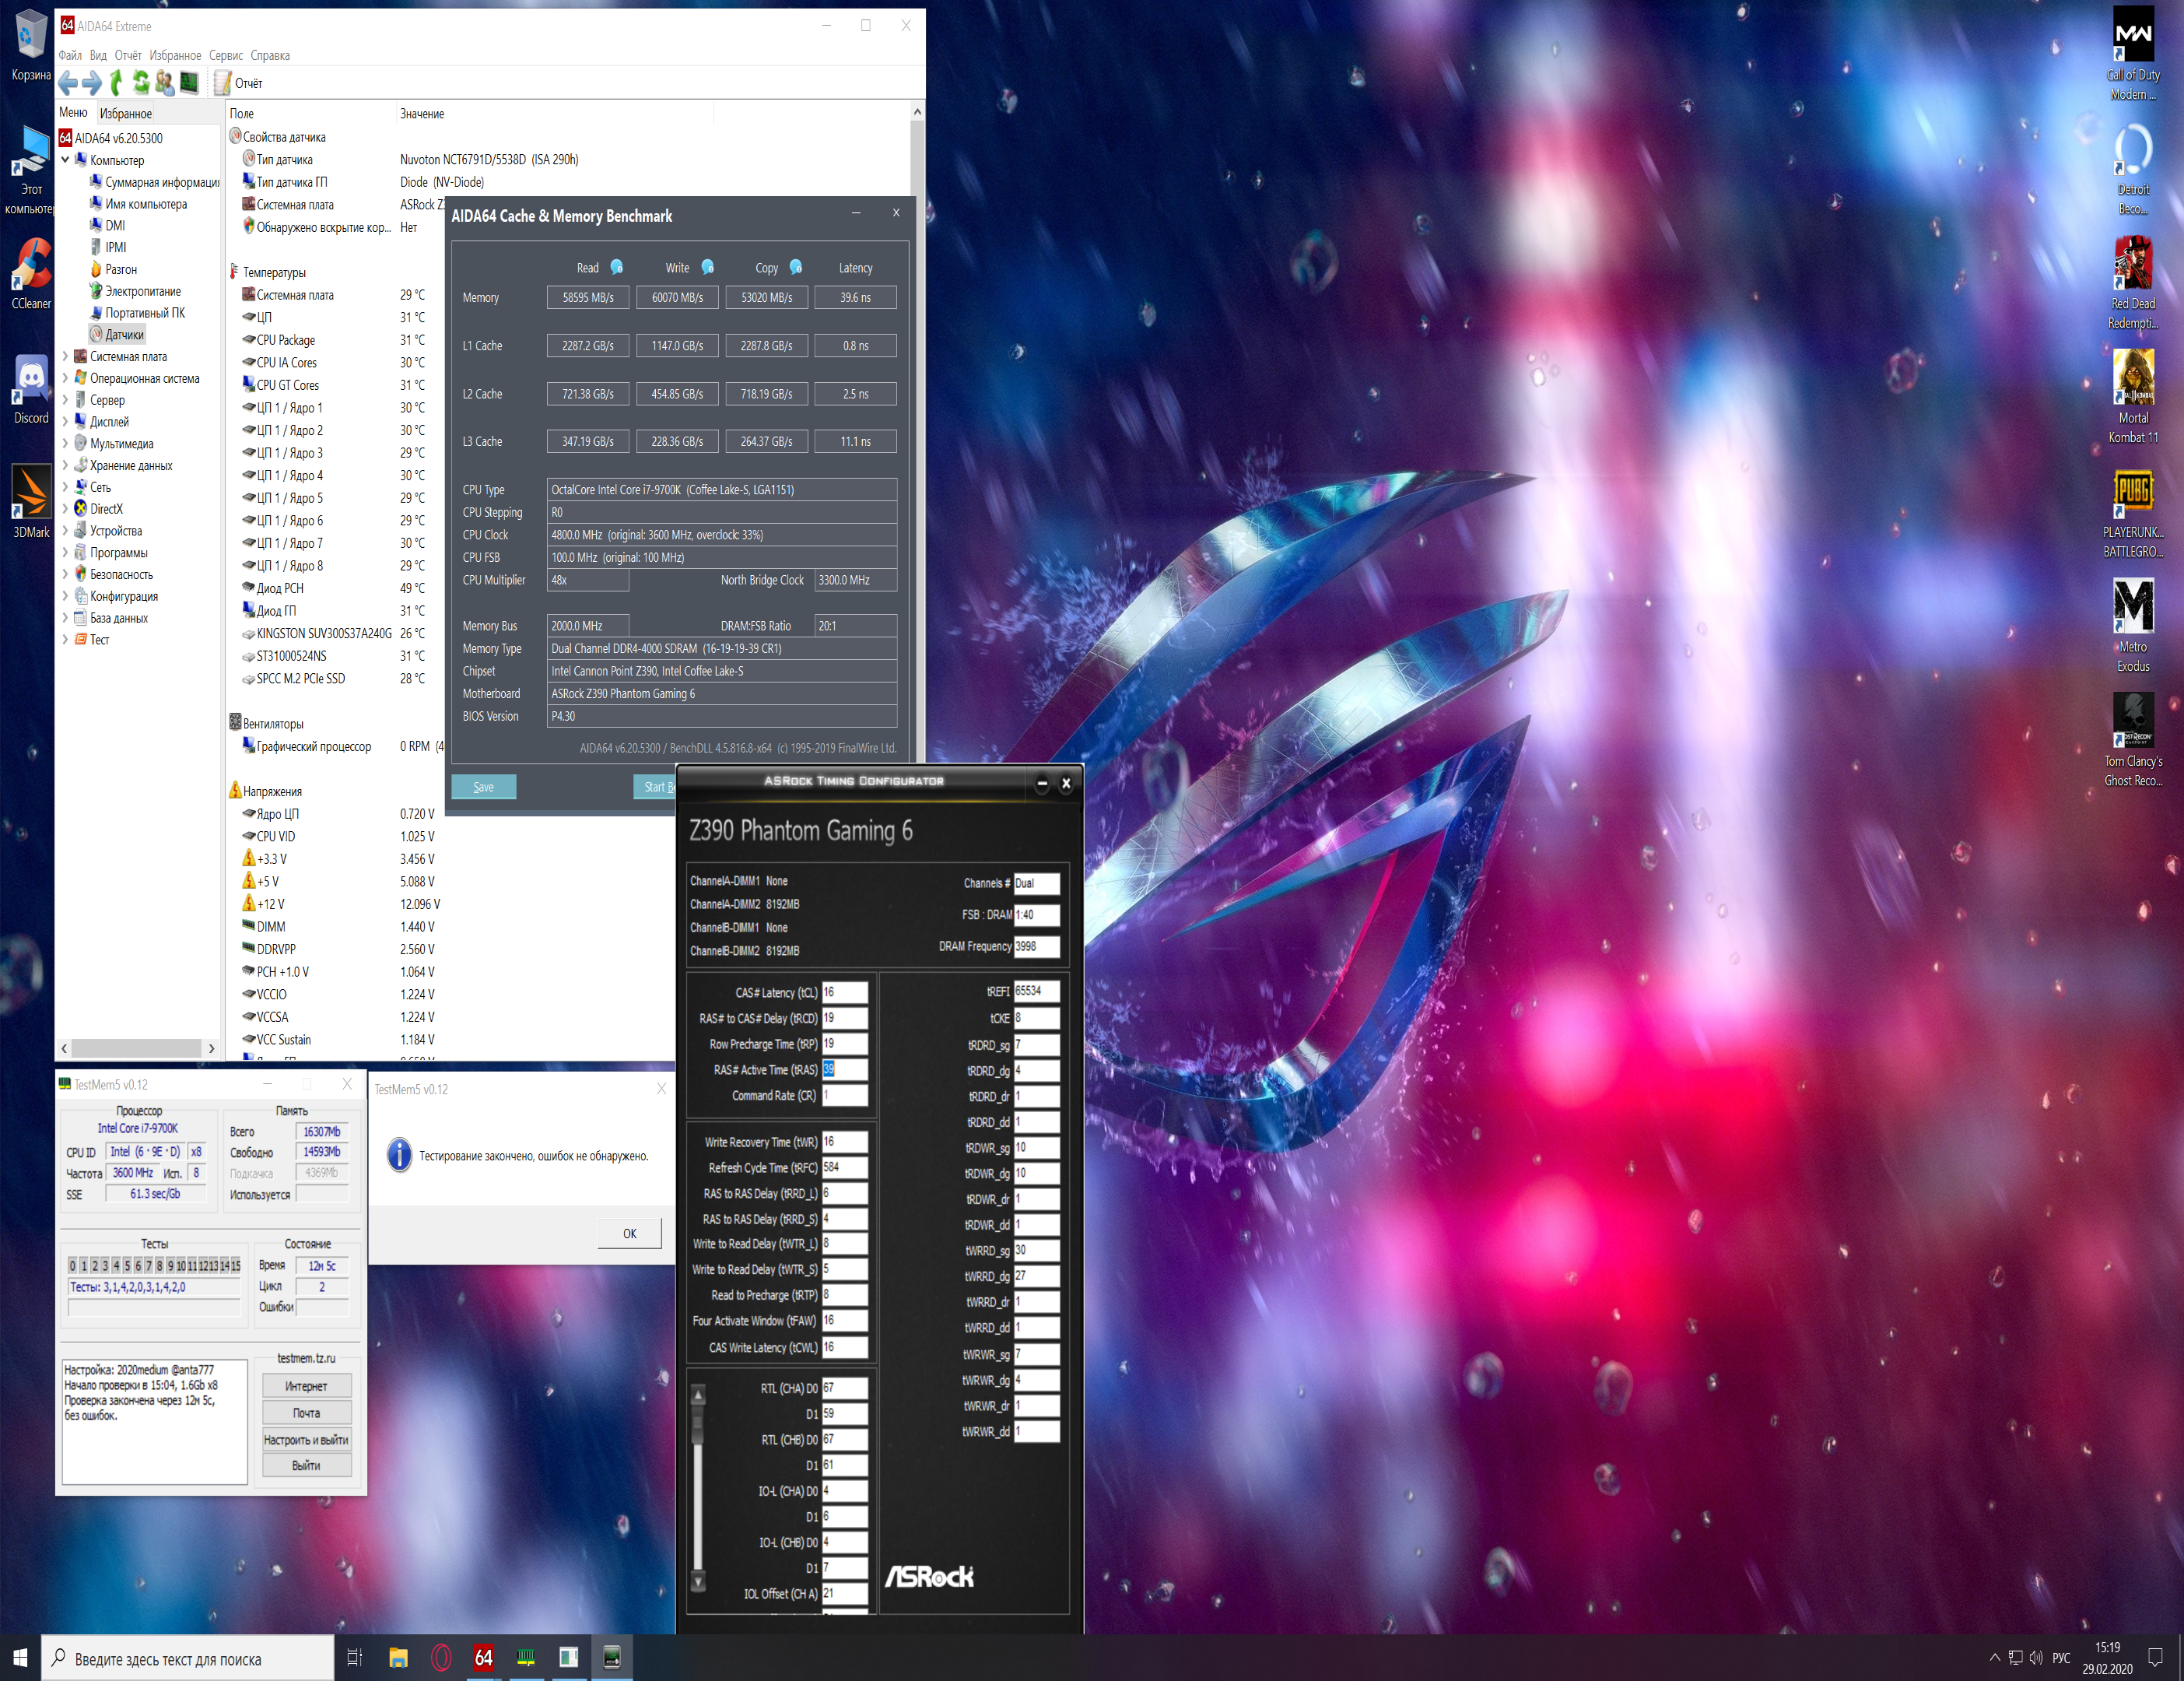Click AIDA64 icon in the taskbar
2184x1681 pixels.
click(x=483, y=1658)
